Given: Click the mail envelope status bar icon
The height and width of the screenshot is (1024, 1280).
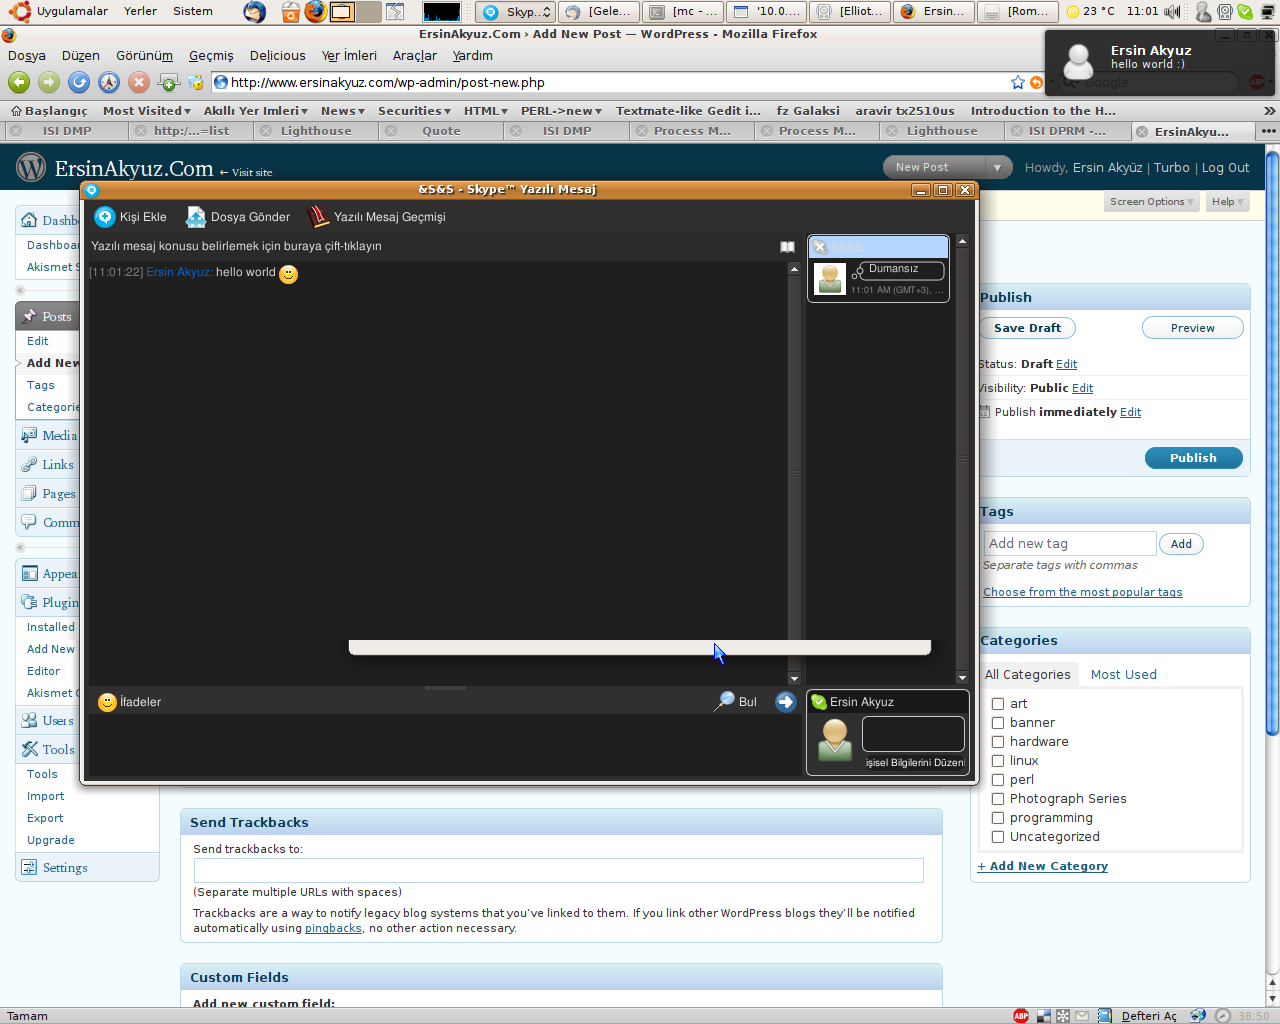Looking at the screenshot, I should (x=1082, y=1016).
